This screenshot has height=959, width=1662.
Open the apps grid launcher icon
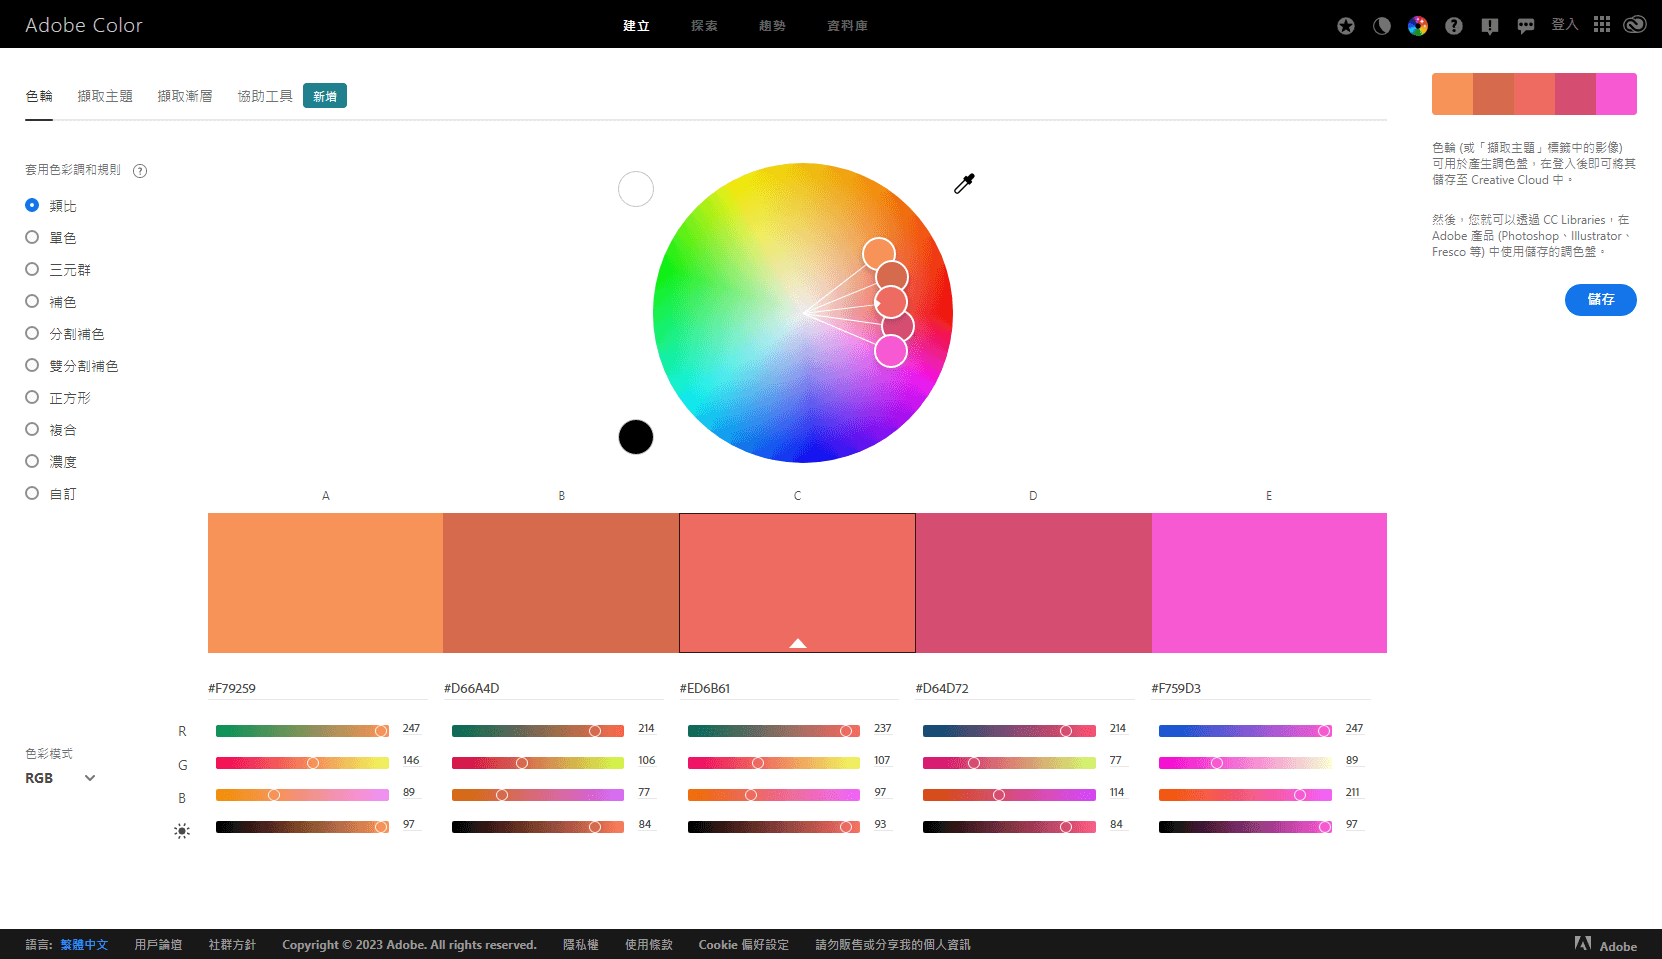(1602, 24)
